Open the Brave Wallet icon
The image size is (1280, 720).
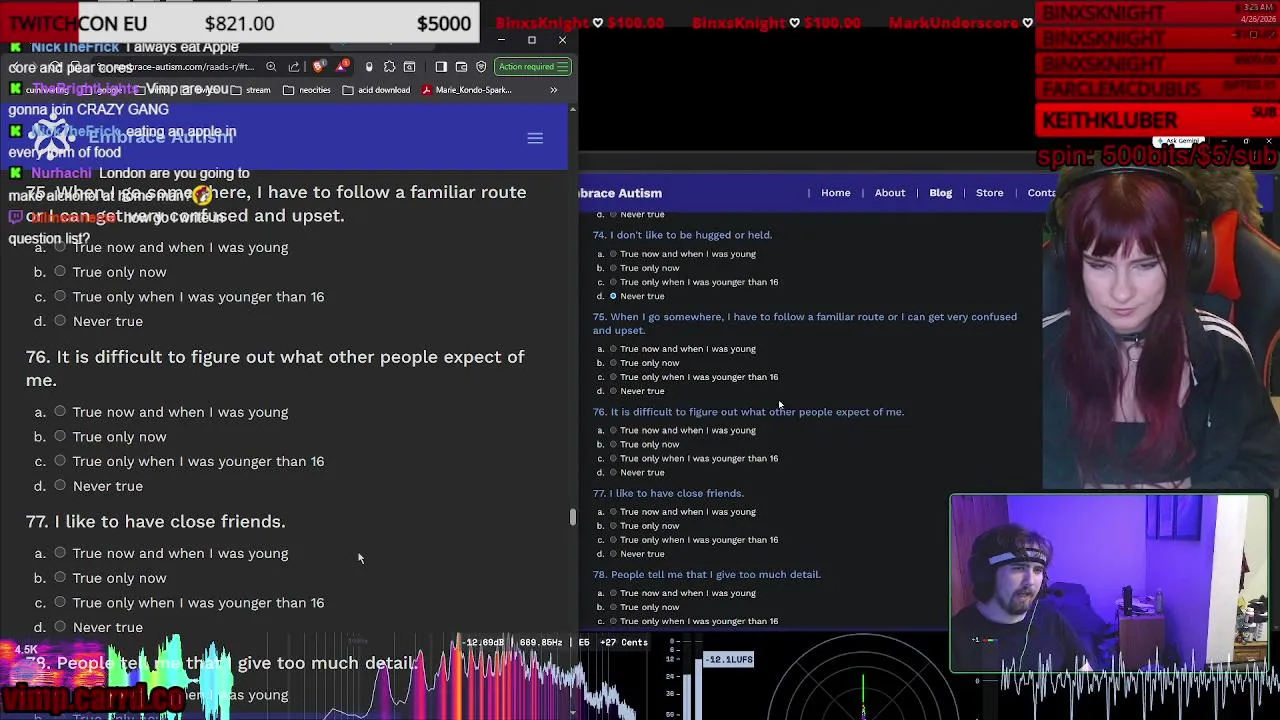(x=461, y=67)
